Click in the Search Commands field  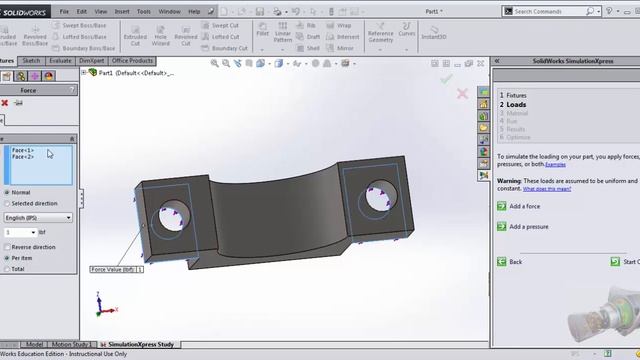click(549, 11)
